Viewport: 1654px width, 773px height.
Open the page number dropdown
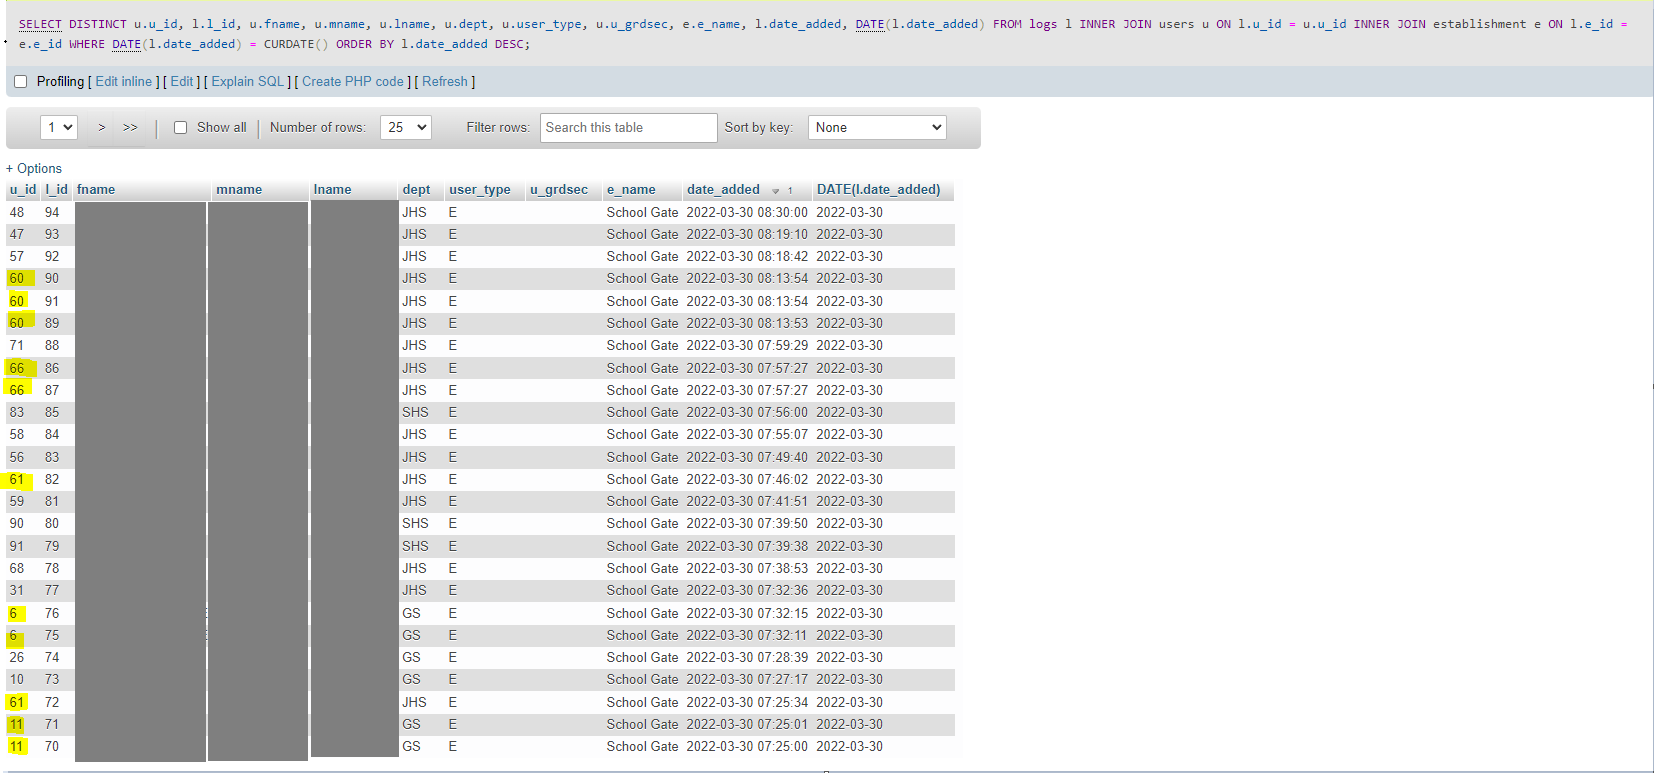pos(59,127)
